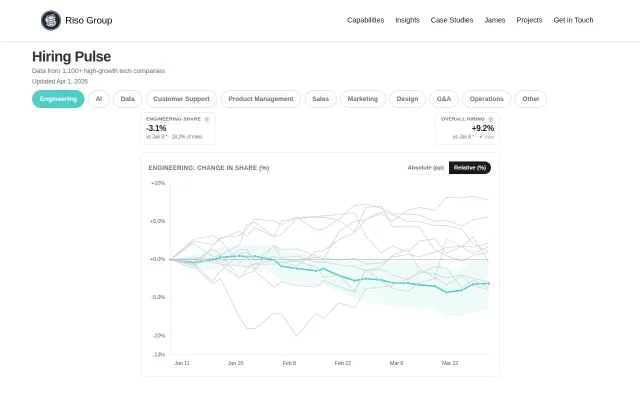
Task: Click the Mar 22 axis label
Action: tap(450, 363)
